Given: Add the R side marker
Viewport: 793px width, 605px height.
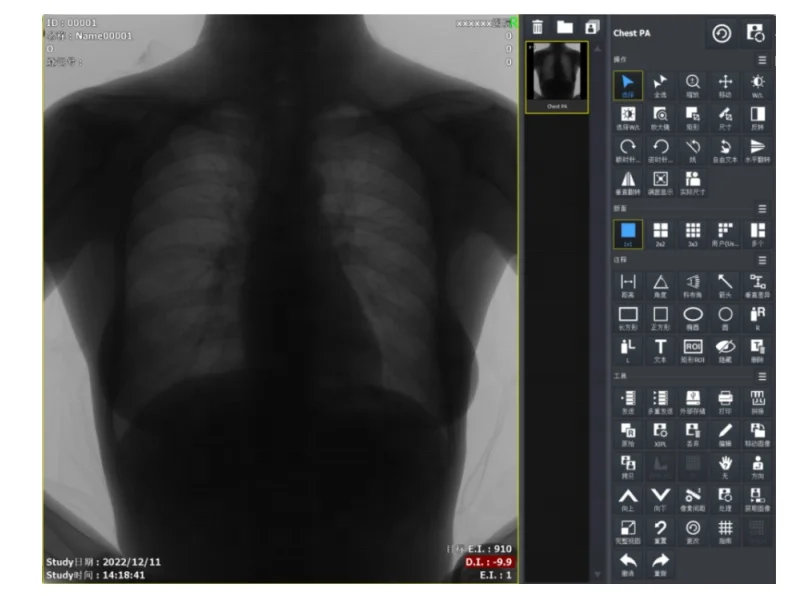Looking at the screenshot, I should [757, 318].
